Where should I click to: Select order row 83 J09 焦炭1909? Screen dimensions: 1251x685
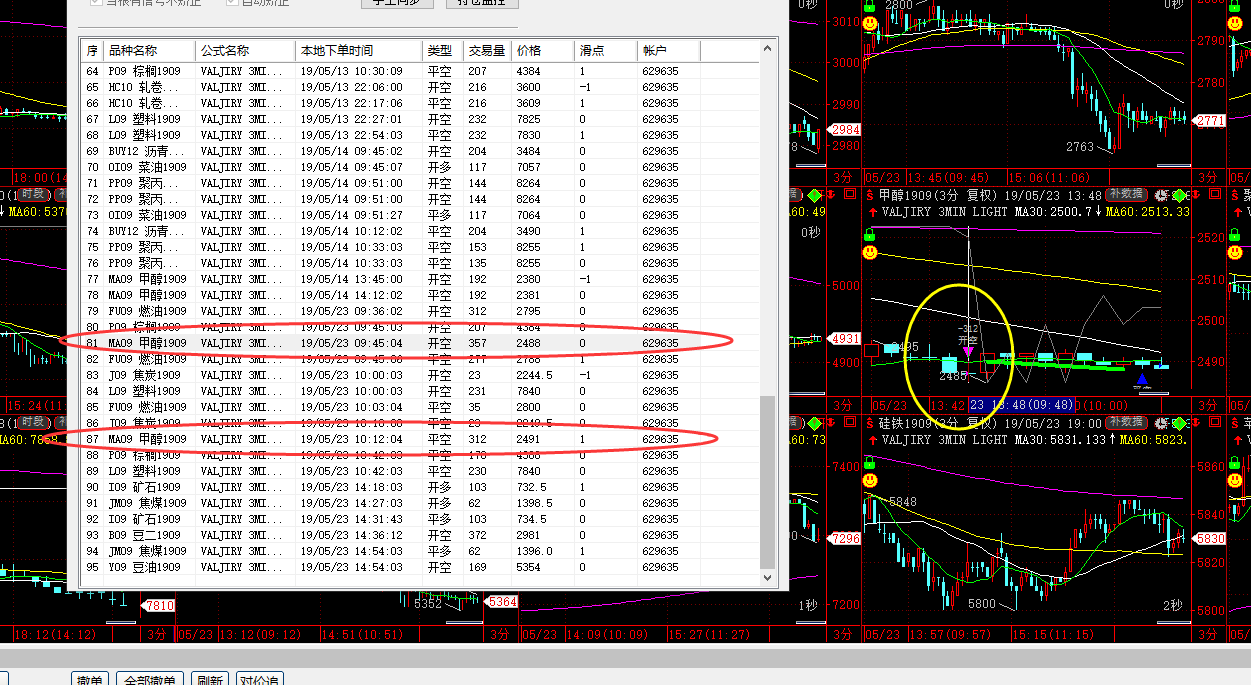point(421,375)
